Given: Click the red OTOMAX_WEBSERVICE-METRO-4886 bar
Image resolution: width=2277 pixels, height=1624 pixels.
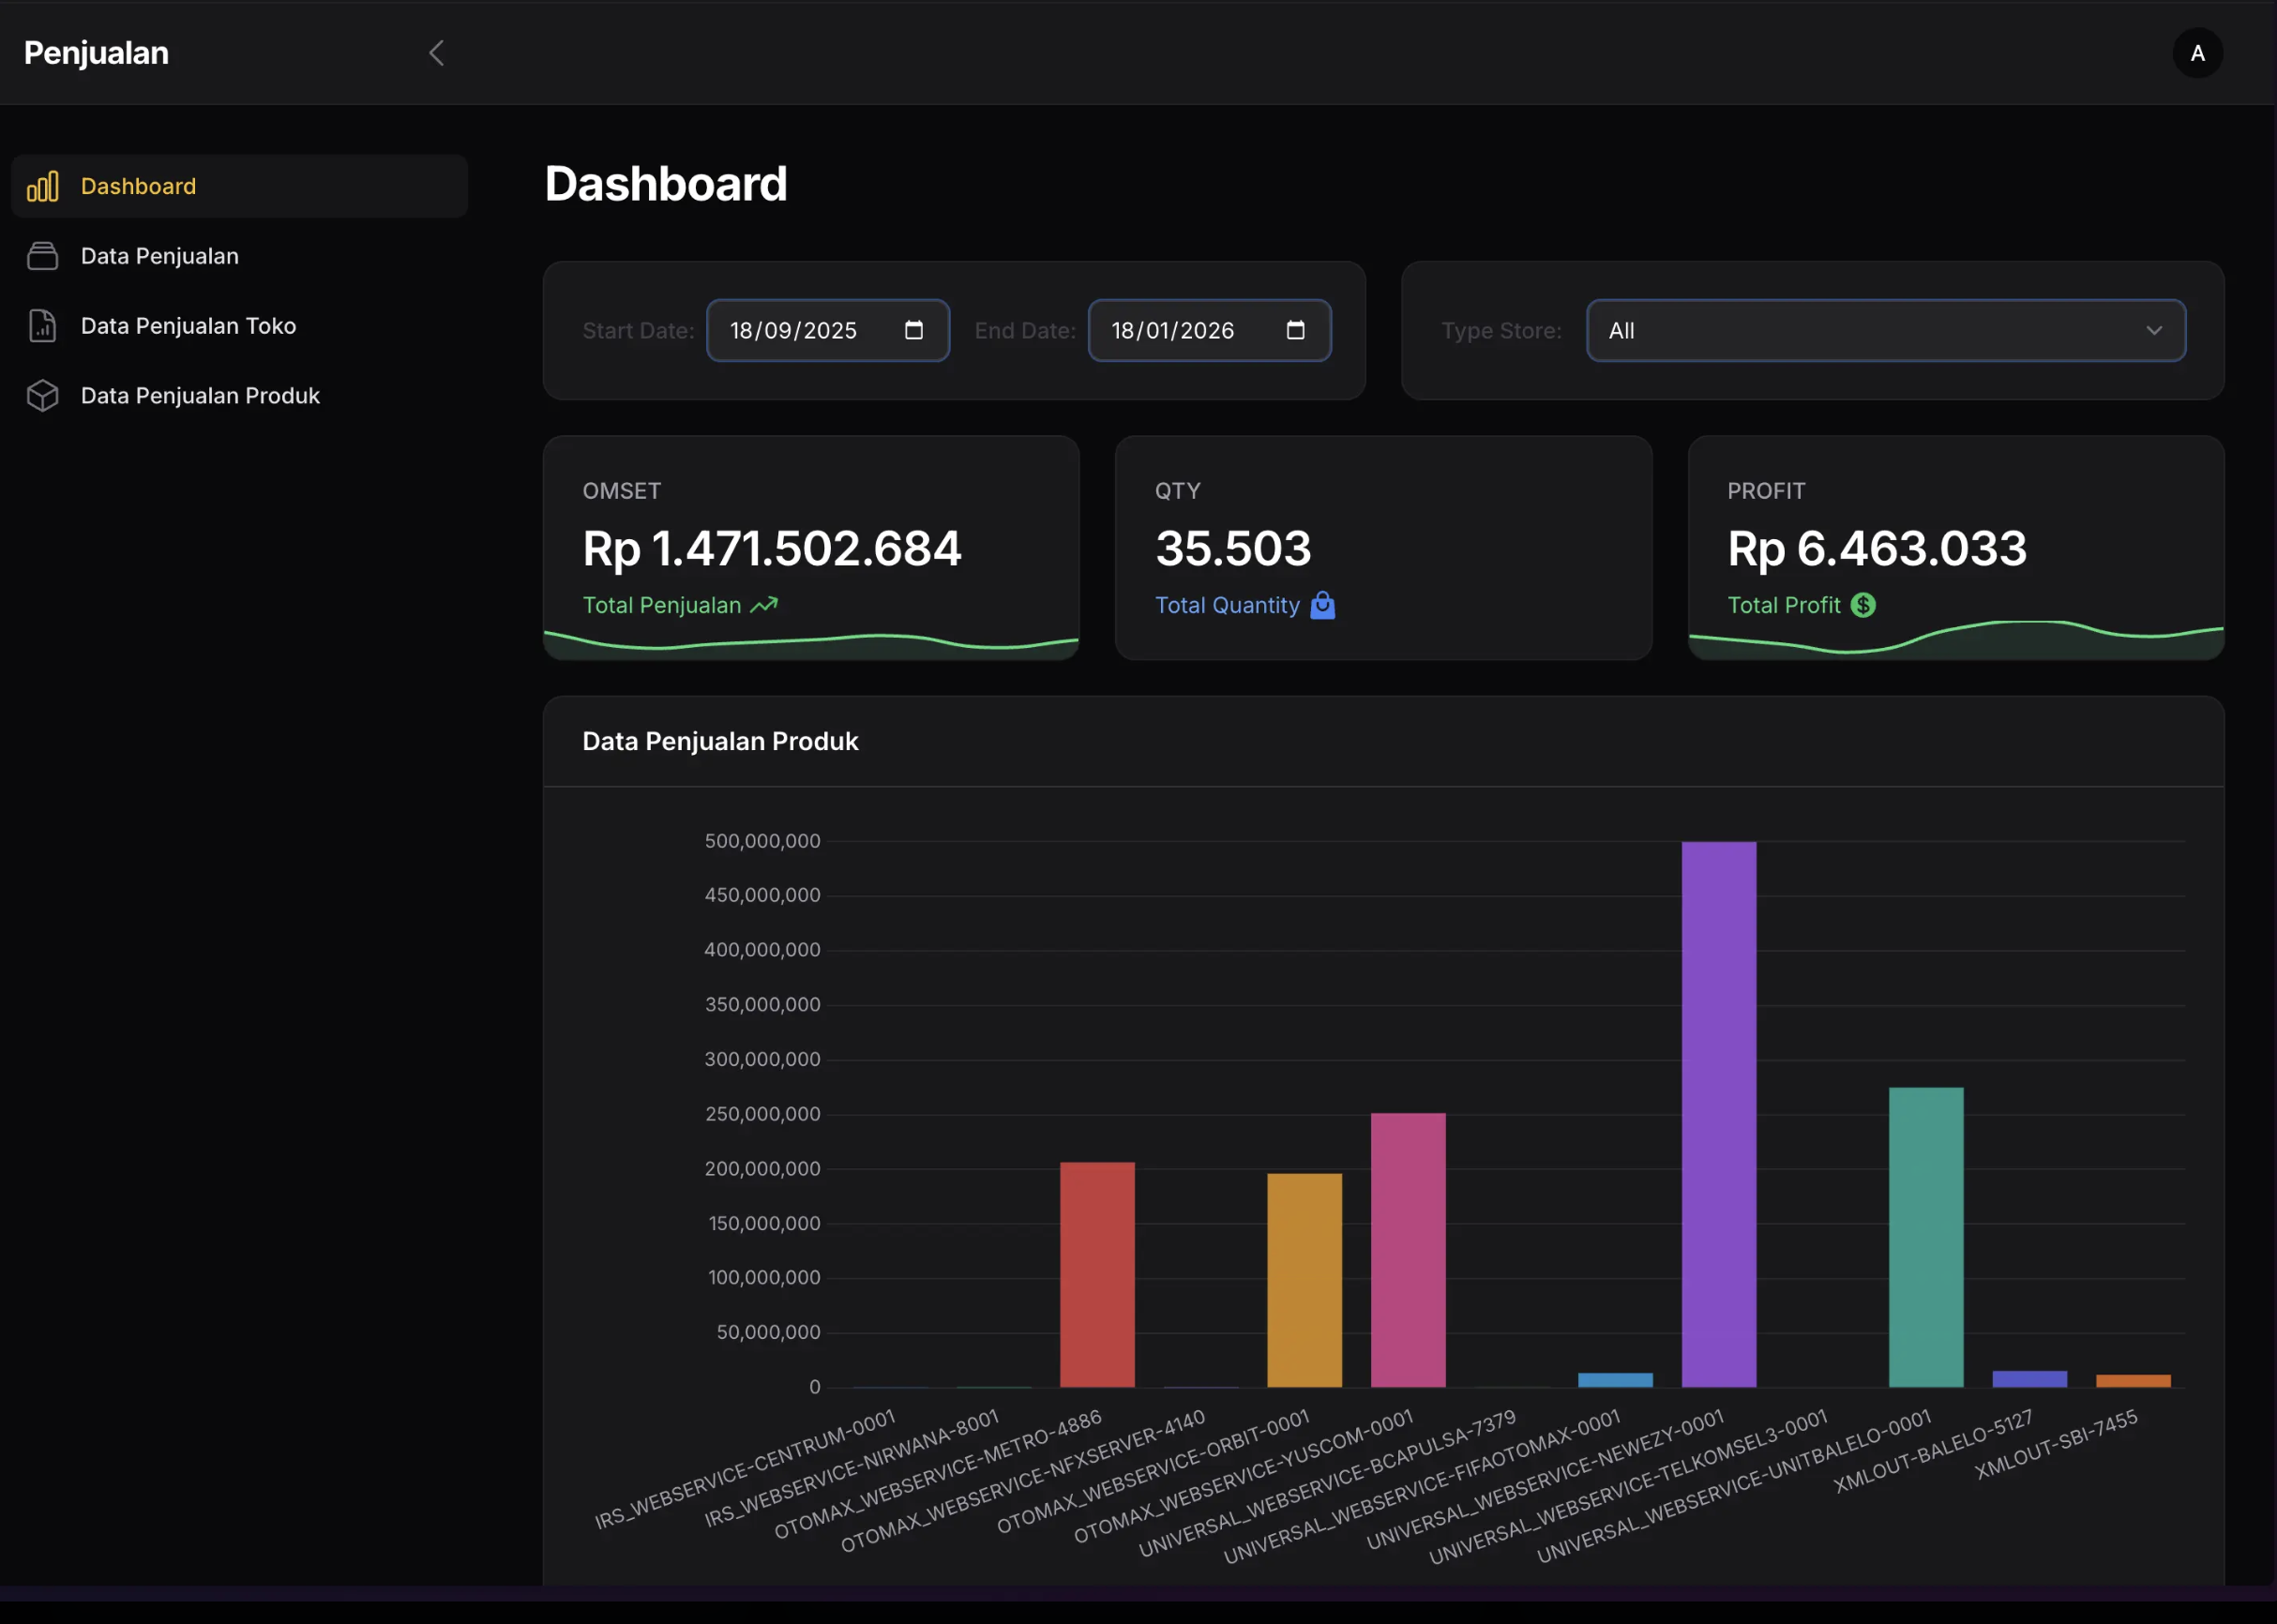Looking at the screenshot, I should click(1097, 1273).
